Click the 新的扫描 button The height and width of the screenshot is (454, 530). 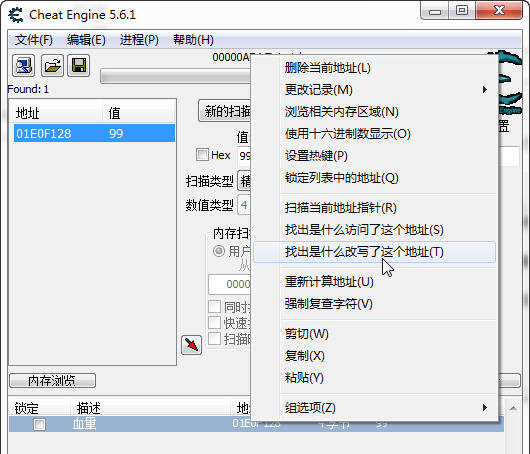pyautogui.click(x=224, y=111)
